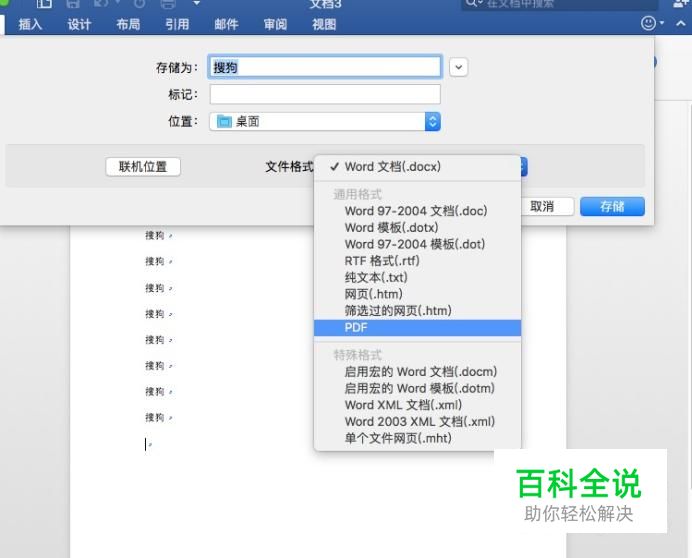This screenshot has width=692, height=558.
Task: Click the 存储为 filename field
Action: [325, 67]
